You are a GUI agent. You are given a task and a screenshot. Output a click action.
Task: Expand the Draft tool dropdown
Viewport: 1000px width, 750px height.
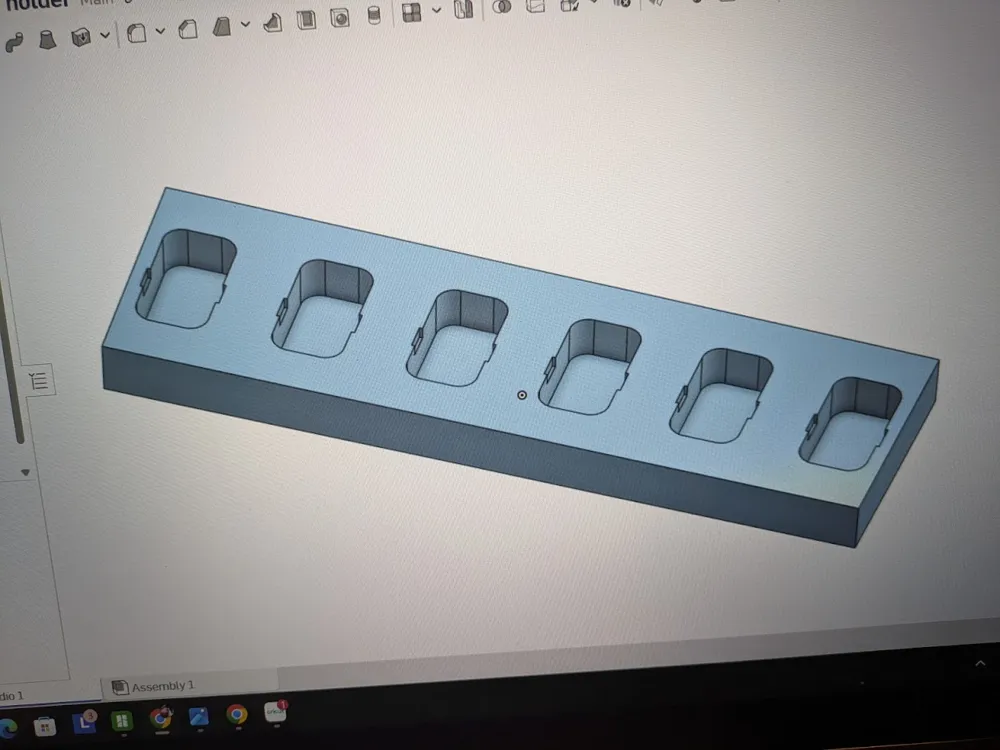[246, 24]
